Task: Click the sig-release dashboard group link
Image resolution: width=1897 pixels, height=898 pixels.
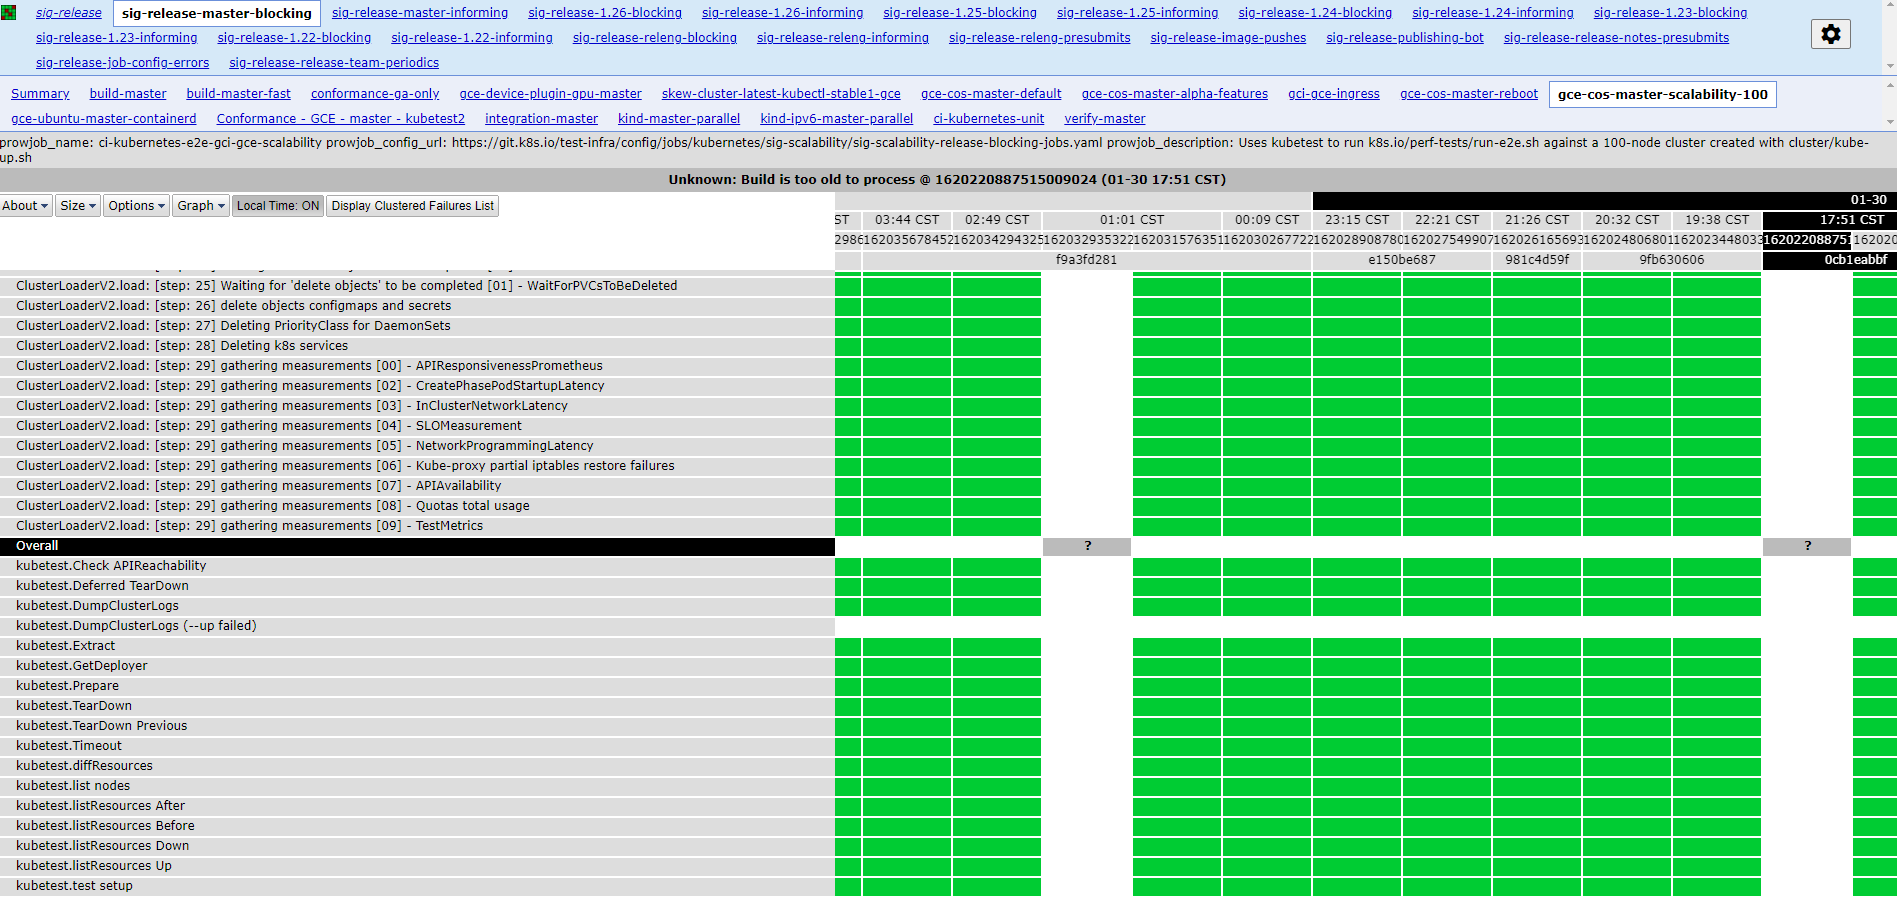Action: 69,13
